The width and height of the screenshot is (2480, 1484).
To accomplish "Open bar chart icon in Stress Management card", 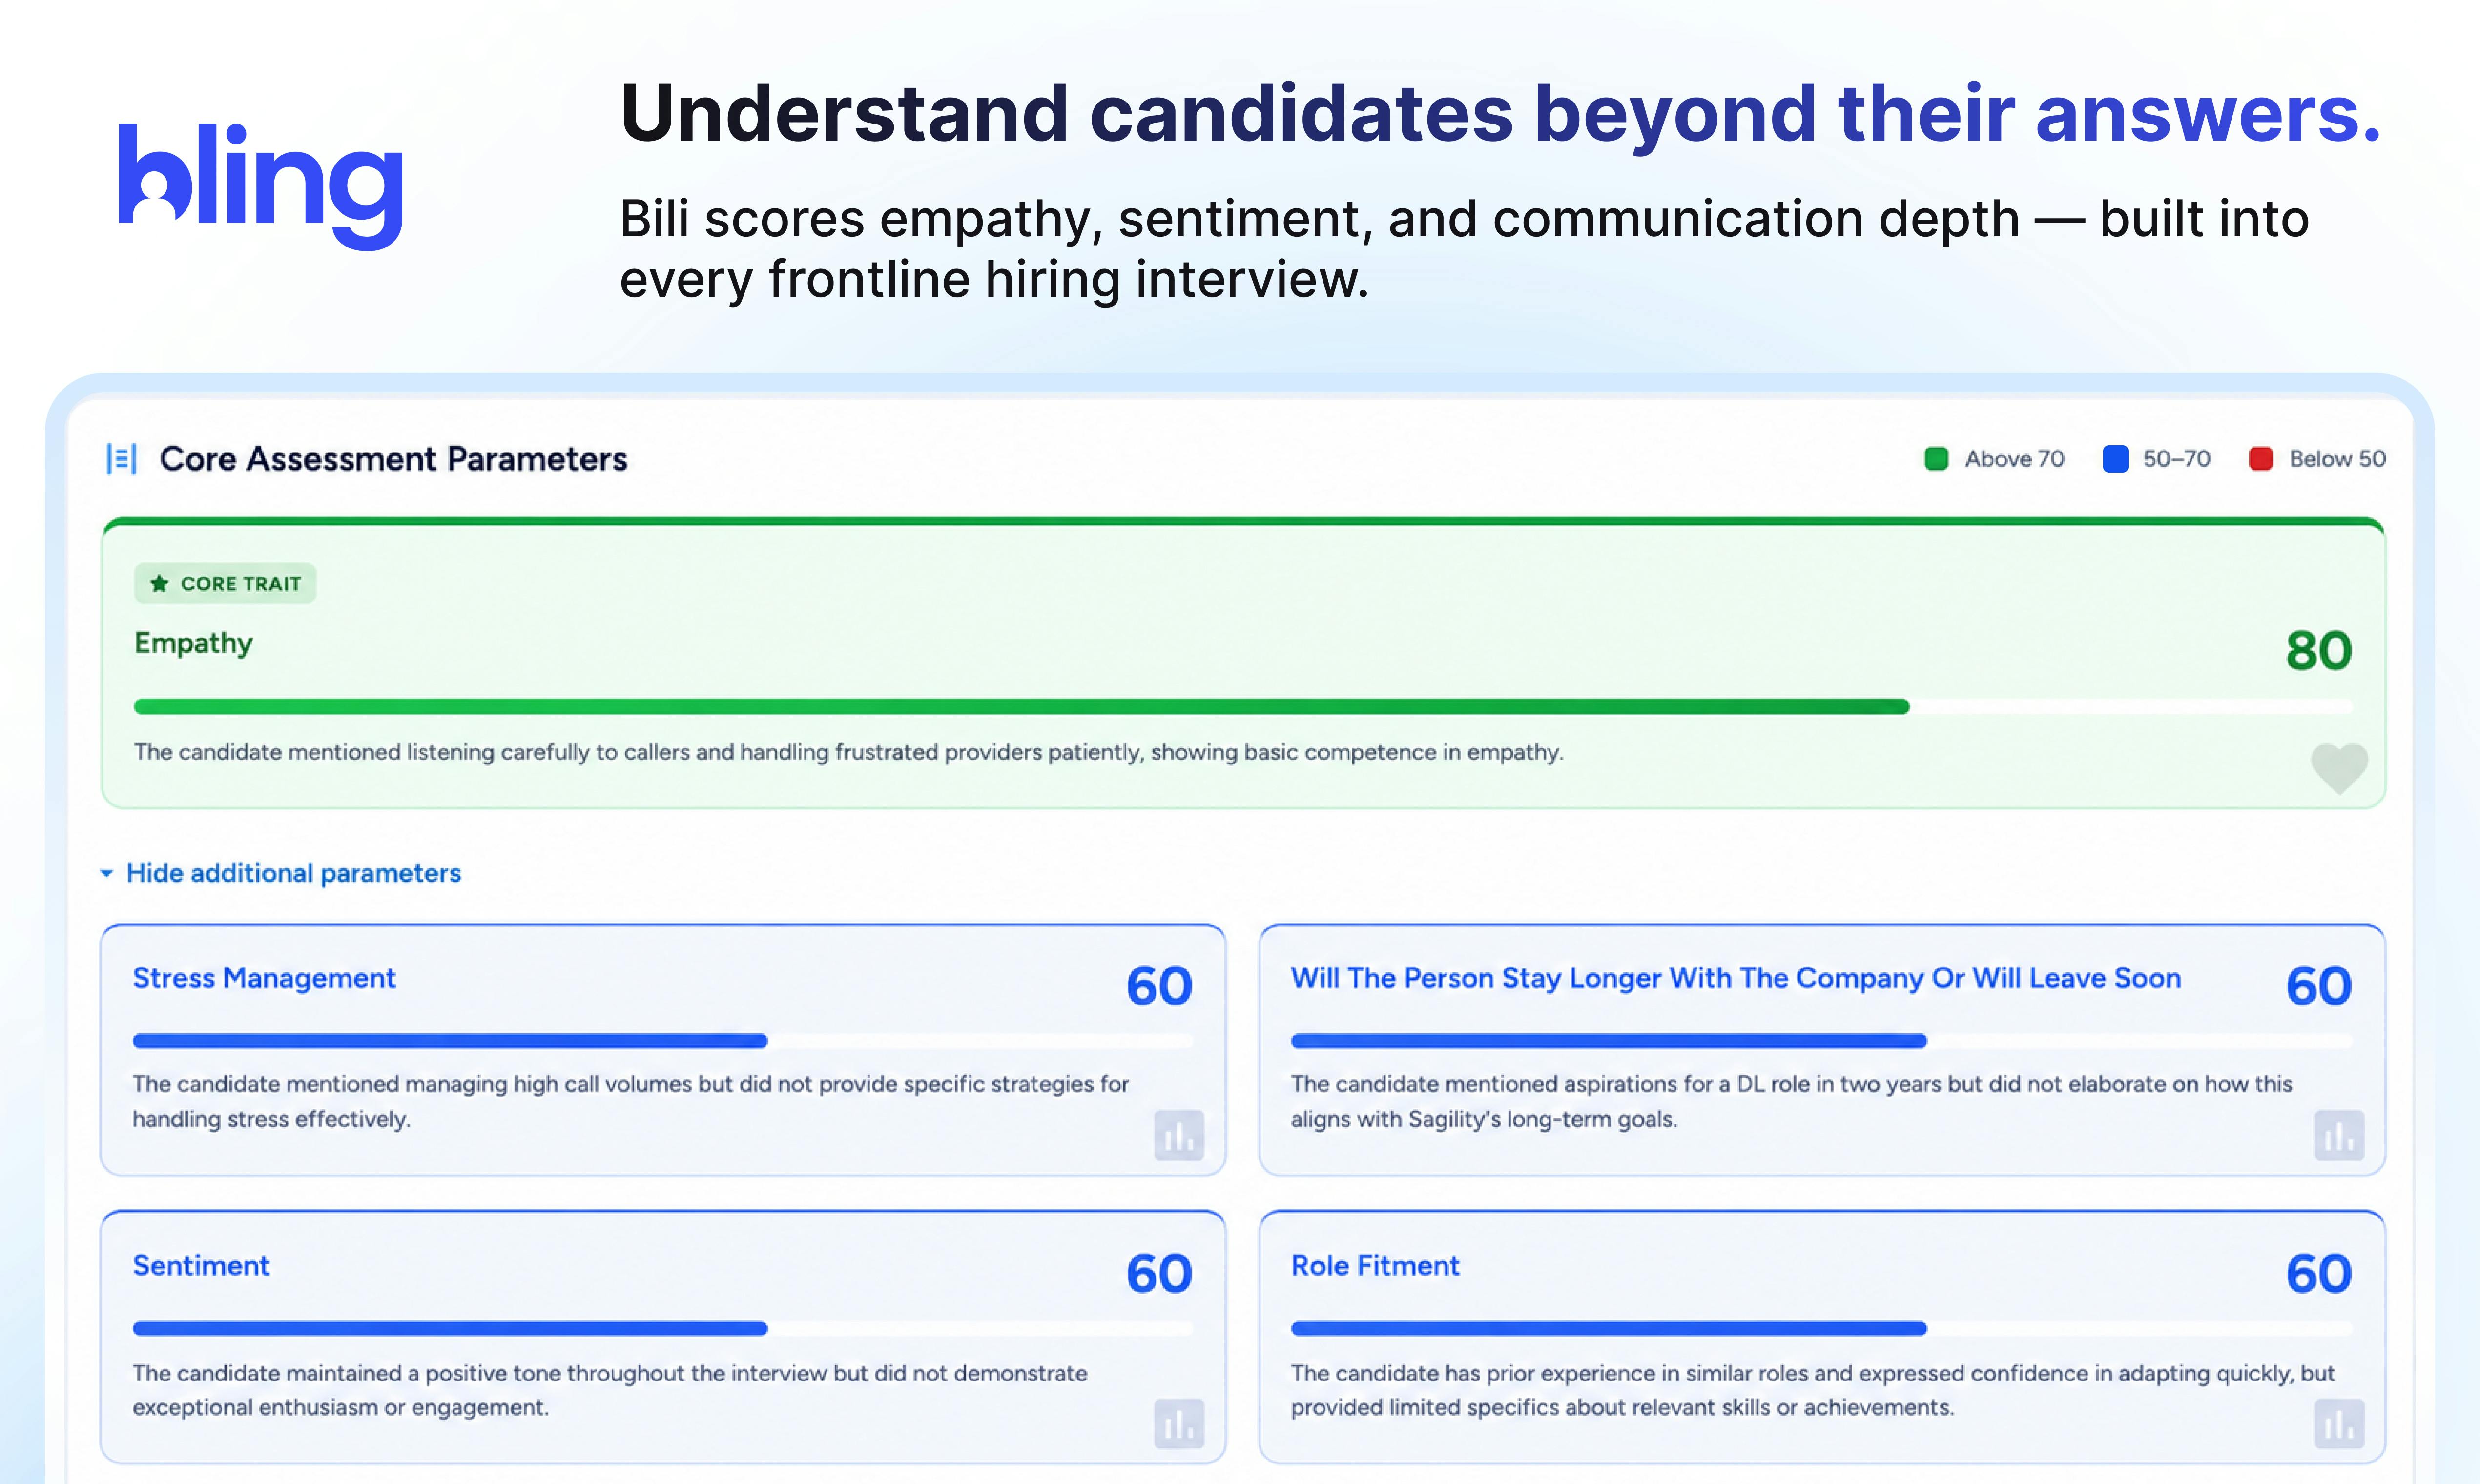I will [1179, 1135].
